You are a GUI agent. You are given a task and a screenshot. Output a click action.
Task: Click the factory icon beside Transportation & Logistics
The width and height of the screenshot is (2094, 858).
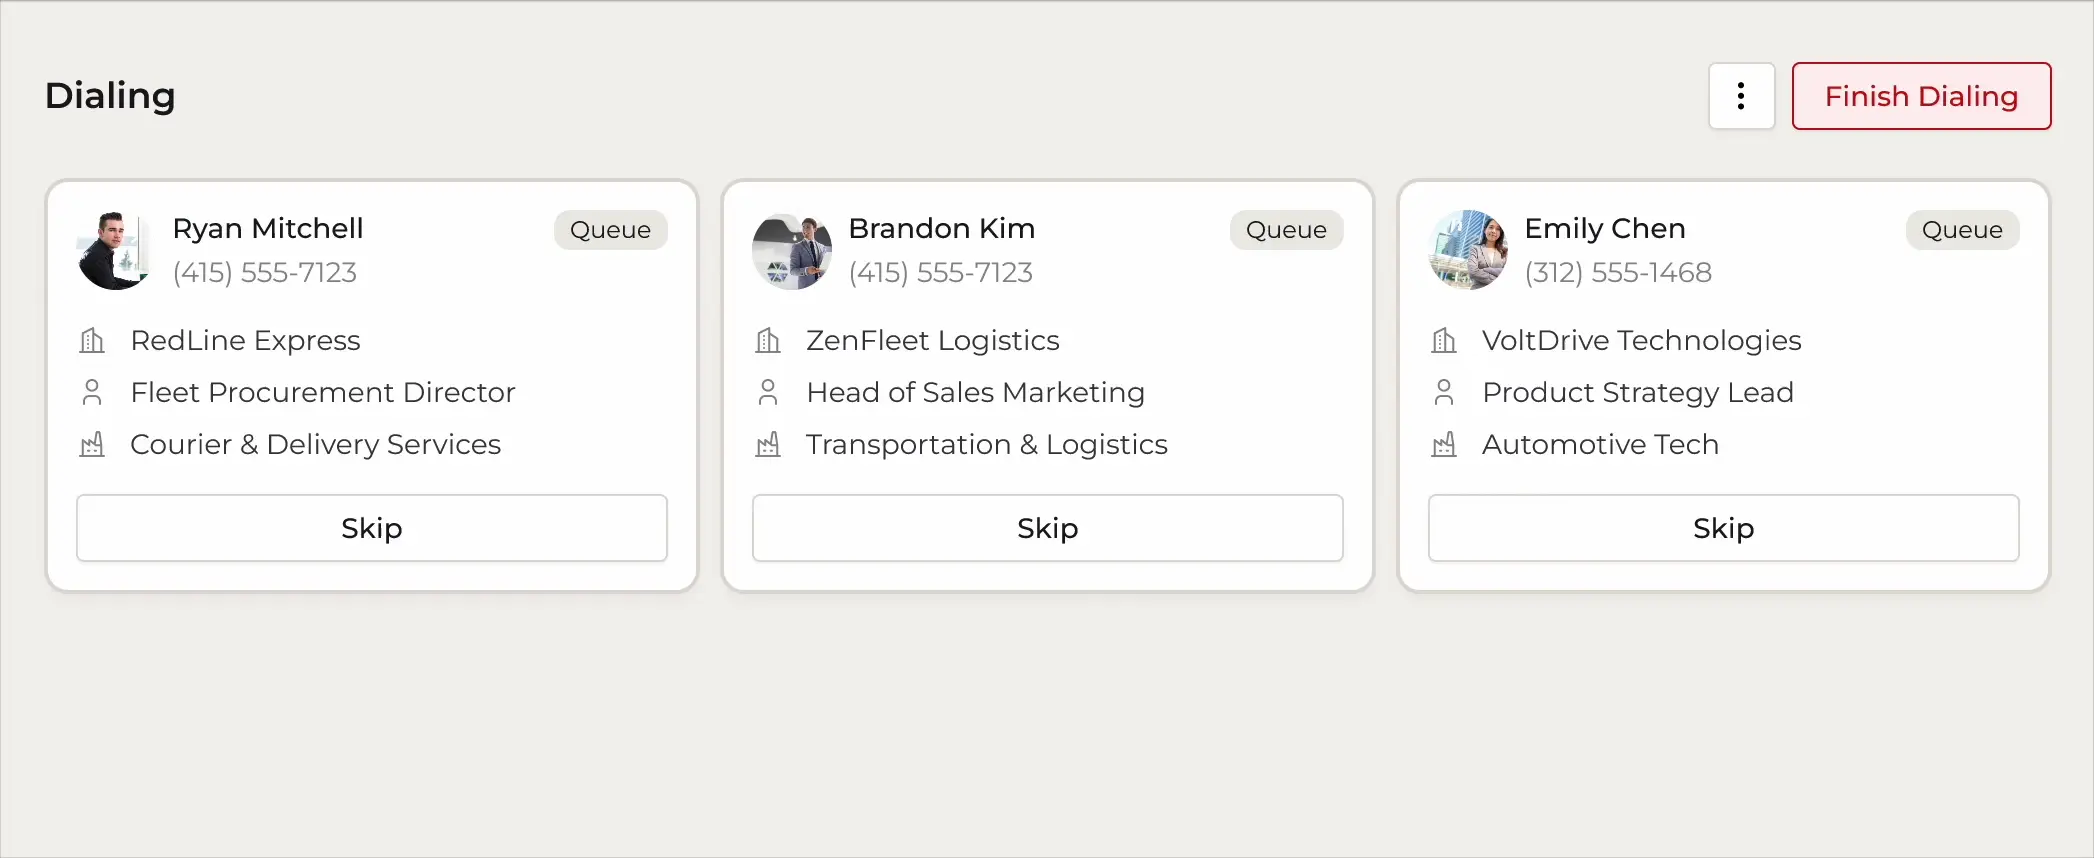(768, 444)
